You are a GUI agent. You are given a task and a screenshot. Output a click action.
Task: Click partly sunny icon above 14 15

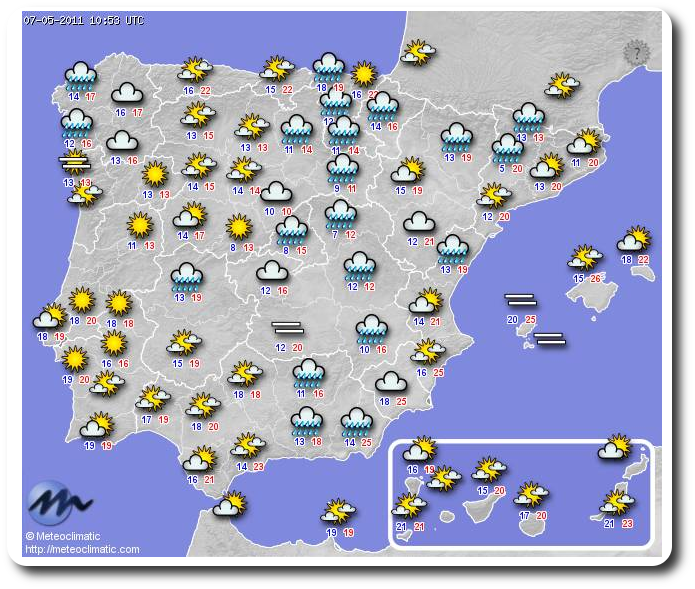[199, 166]
